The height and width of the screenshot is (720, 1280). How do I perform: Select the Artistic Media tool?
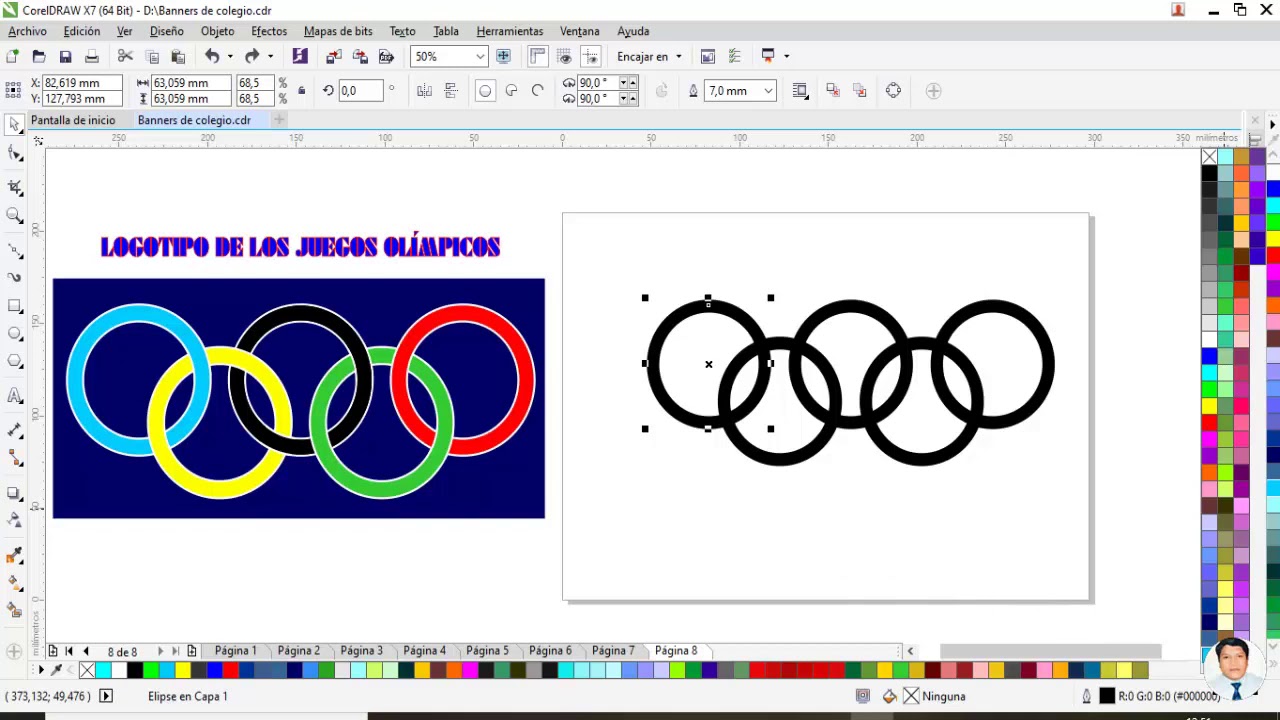[14, 277]
